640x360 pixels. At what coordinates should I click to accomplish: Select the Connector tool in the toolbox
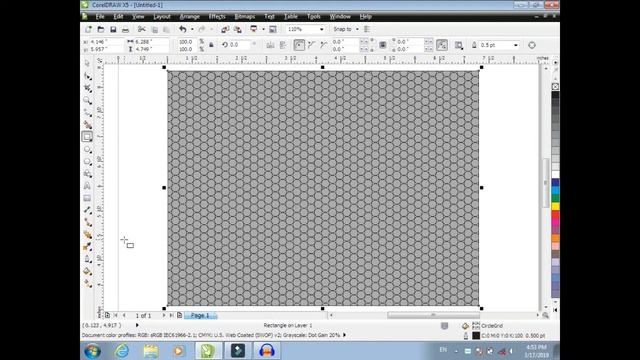(x=87, y=222)
